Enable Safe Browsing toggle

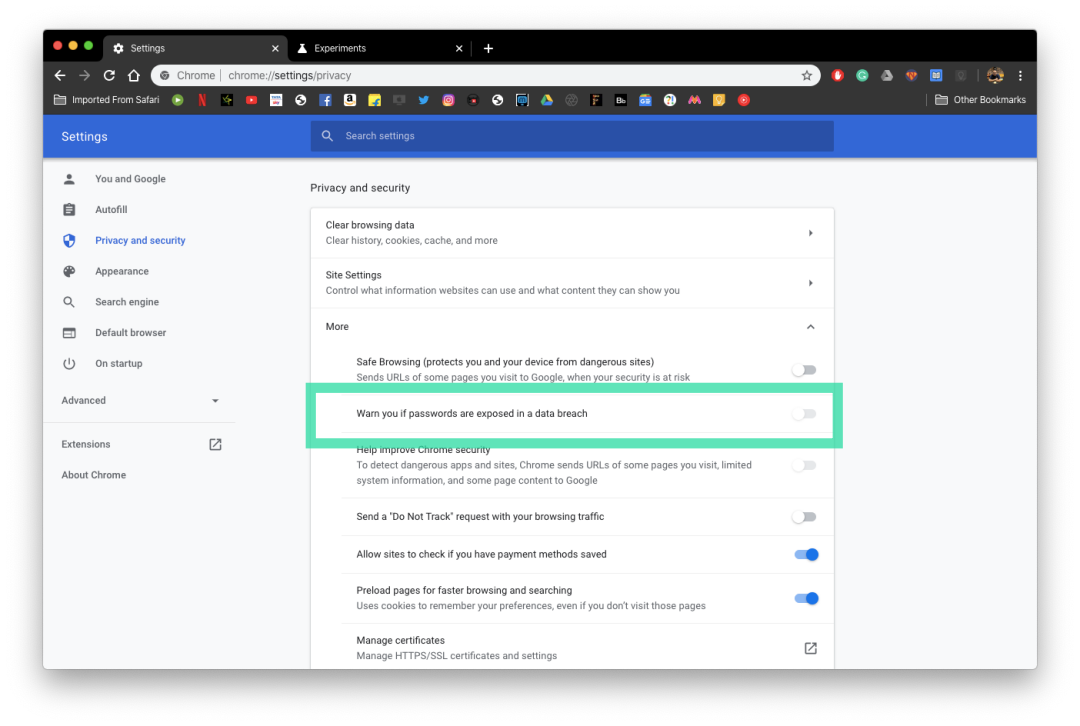pyautogui.click(x=804, y=370)
